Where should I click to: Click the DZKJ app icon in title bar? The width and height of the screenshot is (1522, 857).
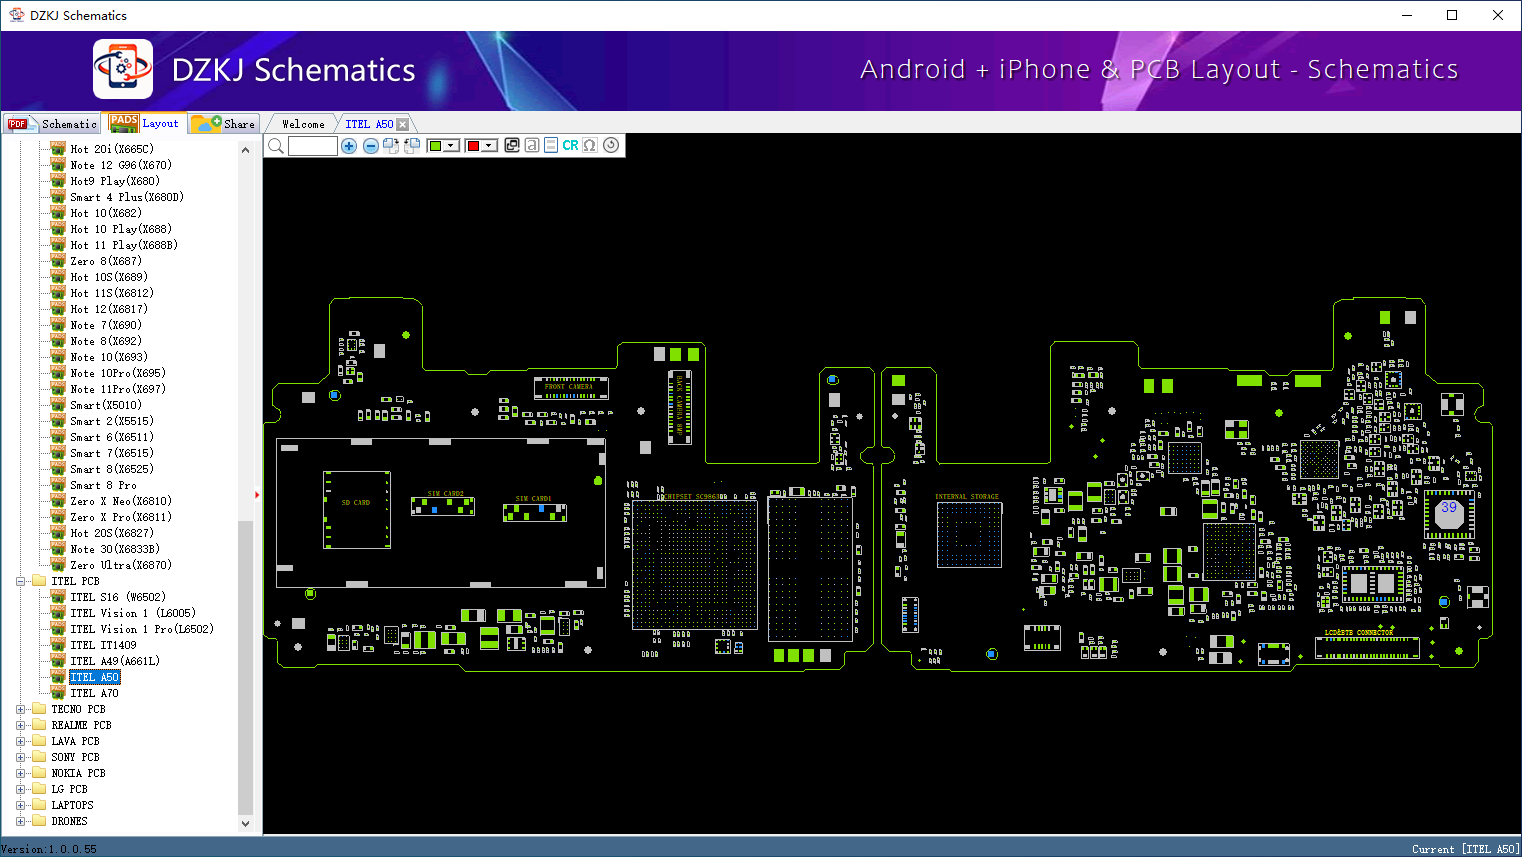click(x=16, y=15)
